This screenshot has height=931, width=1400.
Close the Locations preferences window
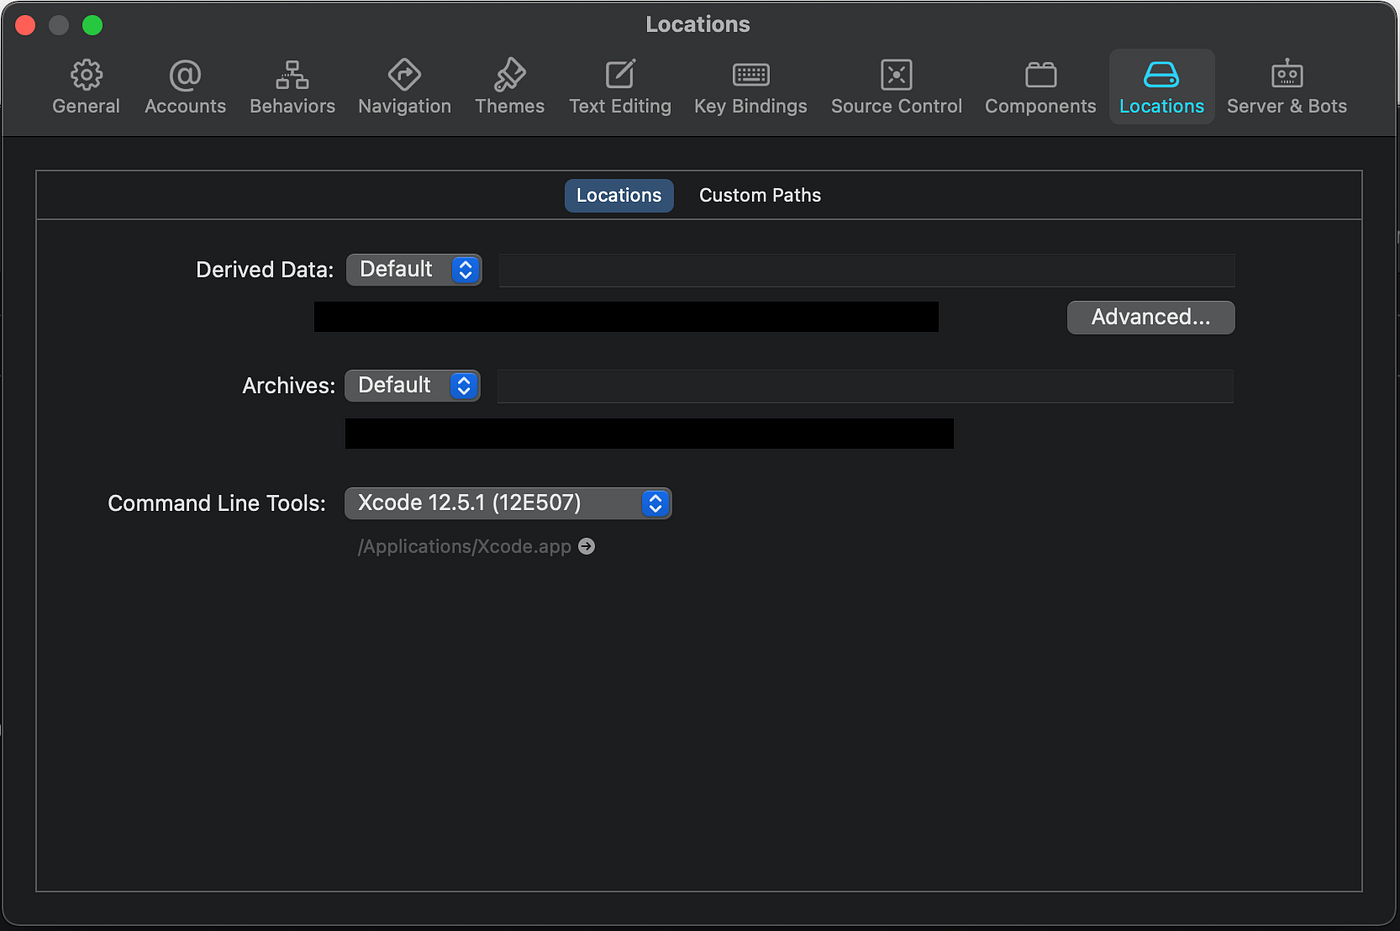point(26,25)
